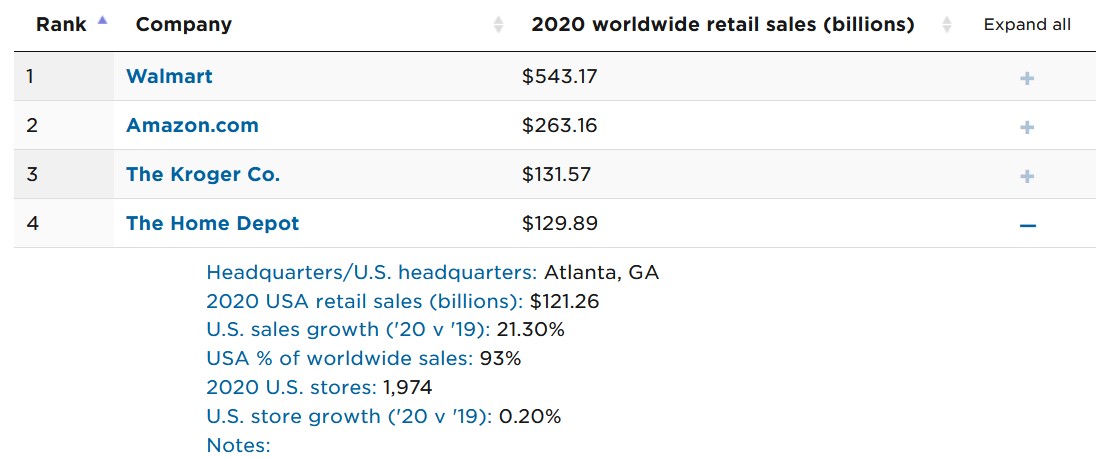Sort by Company column header
This screenshot has width=1106, height=458.
tap(184, 25)
